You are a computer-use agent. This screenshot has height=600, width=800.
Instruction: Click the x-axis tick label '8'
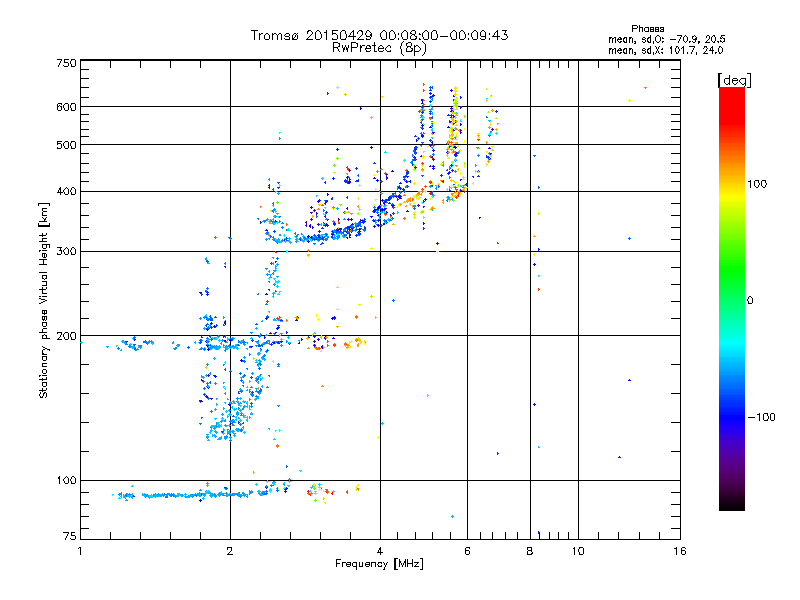pos(530,551)
